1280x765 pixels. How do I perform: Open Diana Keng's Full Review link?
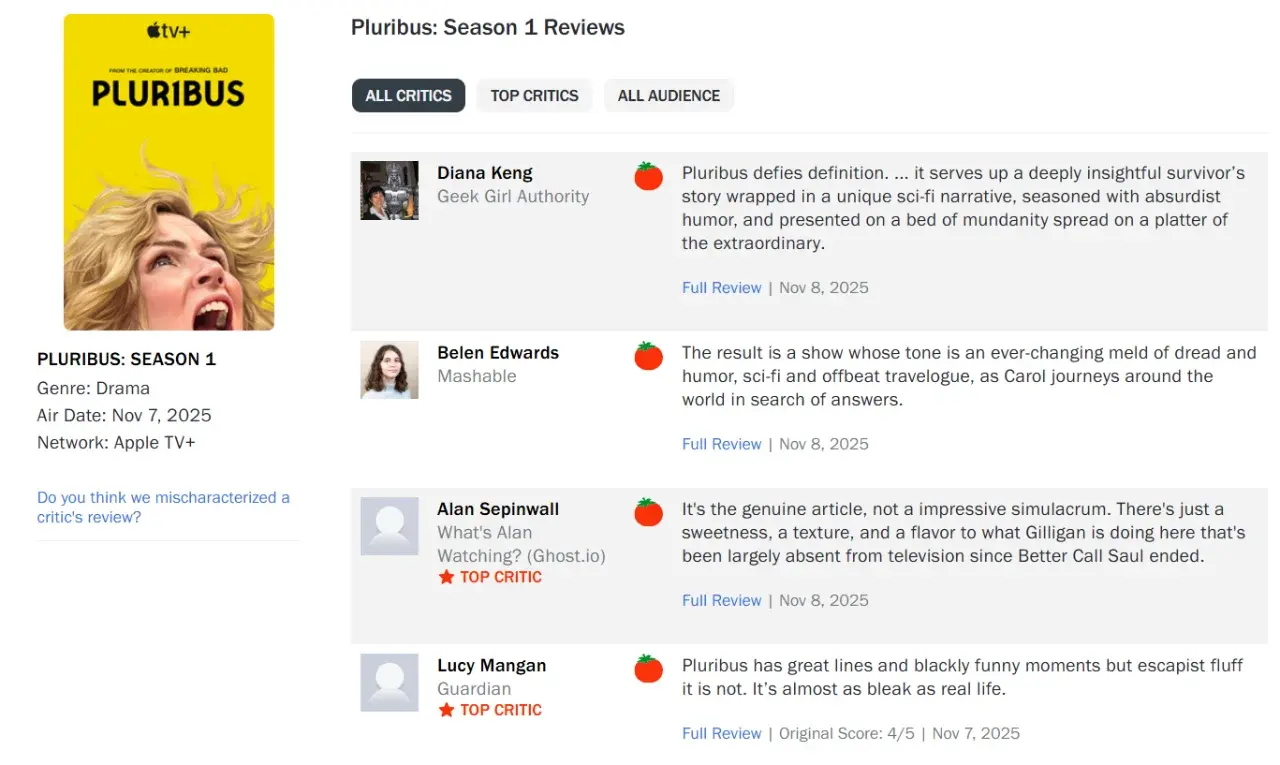click(x=721, y=288)
